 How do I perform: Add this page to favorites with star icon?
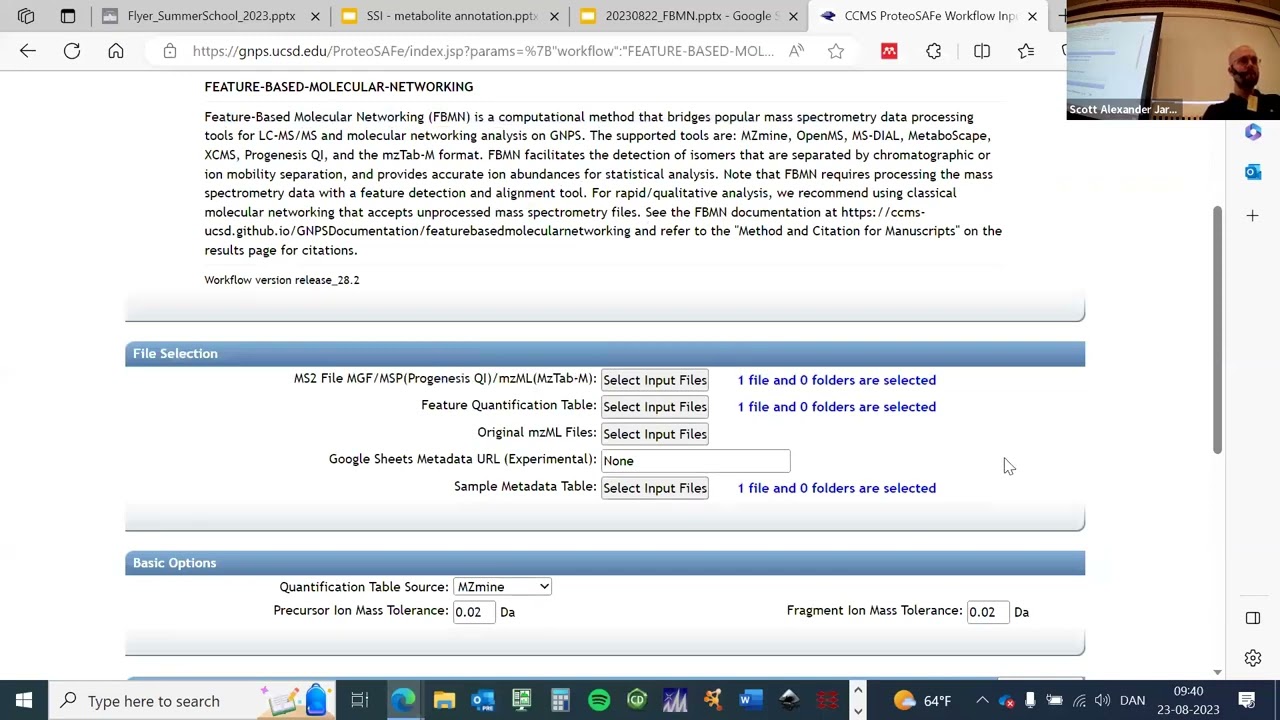coord(836,51)
